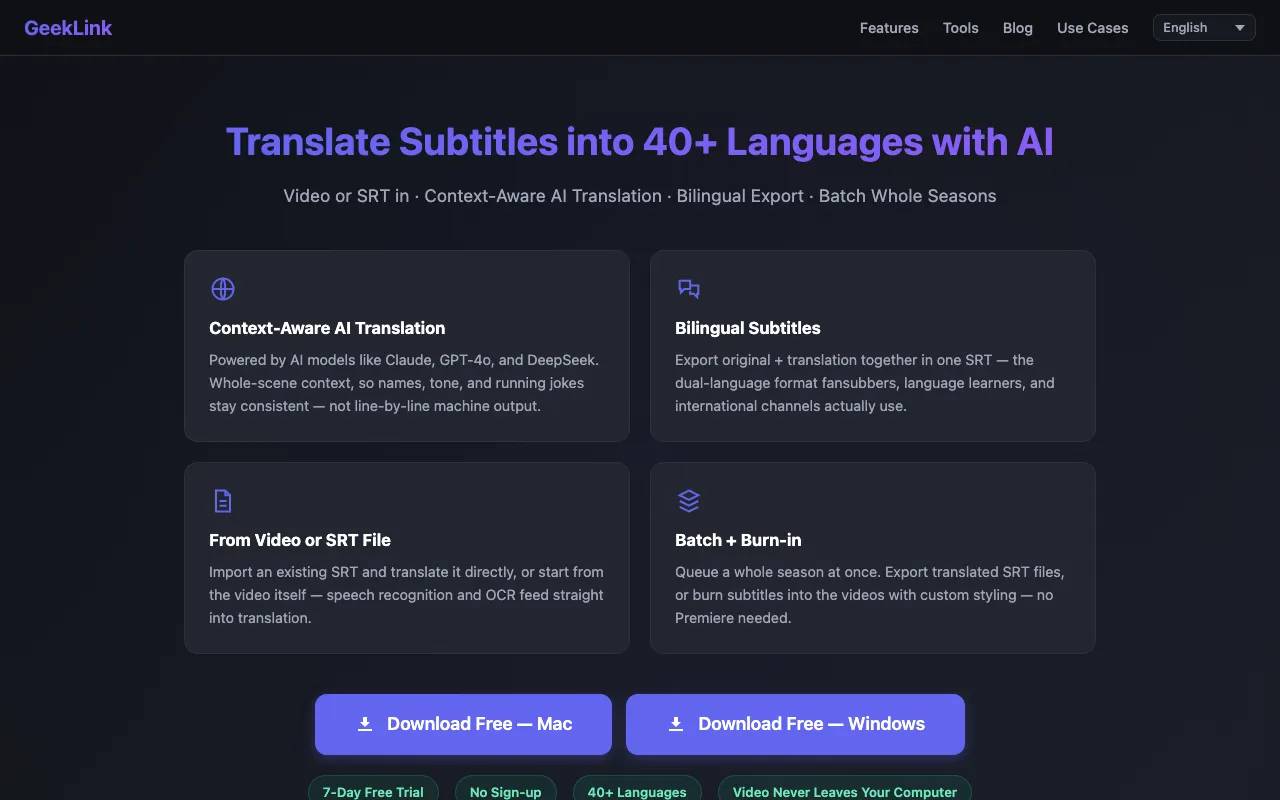Go to the Blog page

1018,28
